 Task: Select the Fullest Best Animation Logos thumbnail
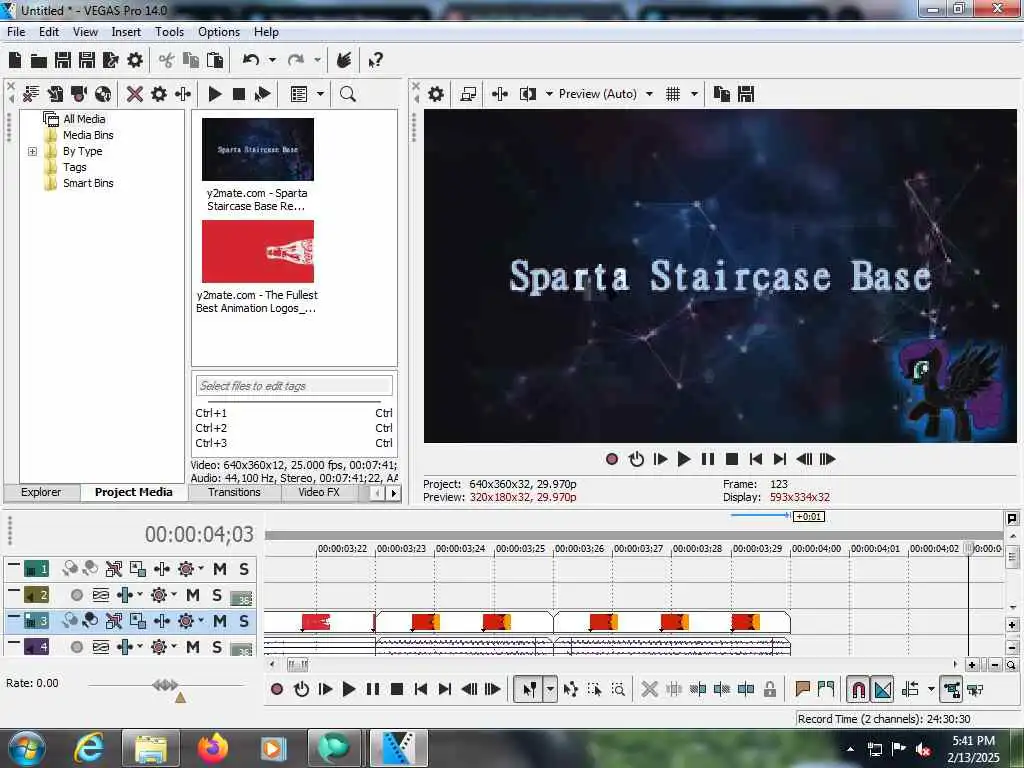258,251
